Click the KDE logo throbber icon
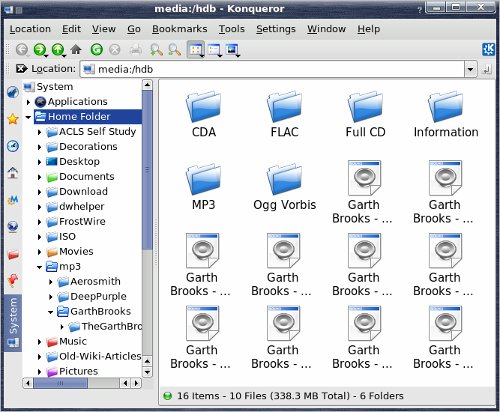Viewport: 500px width, 412px height. (x=488, y=50)
